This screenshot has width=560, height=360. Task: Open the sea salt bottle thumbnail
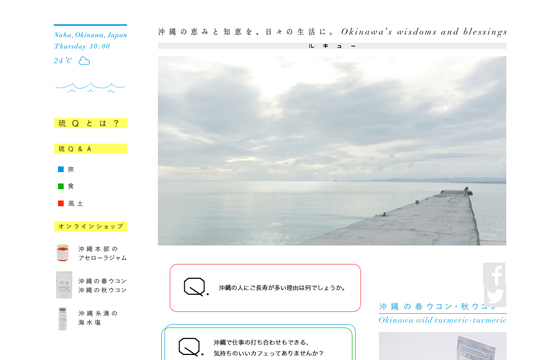(62, 319)
